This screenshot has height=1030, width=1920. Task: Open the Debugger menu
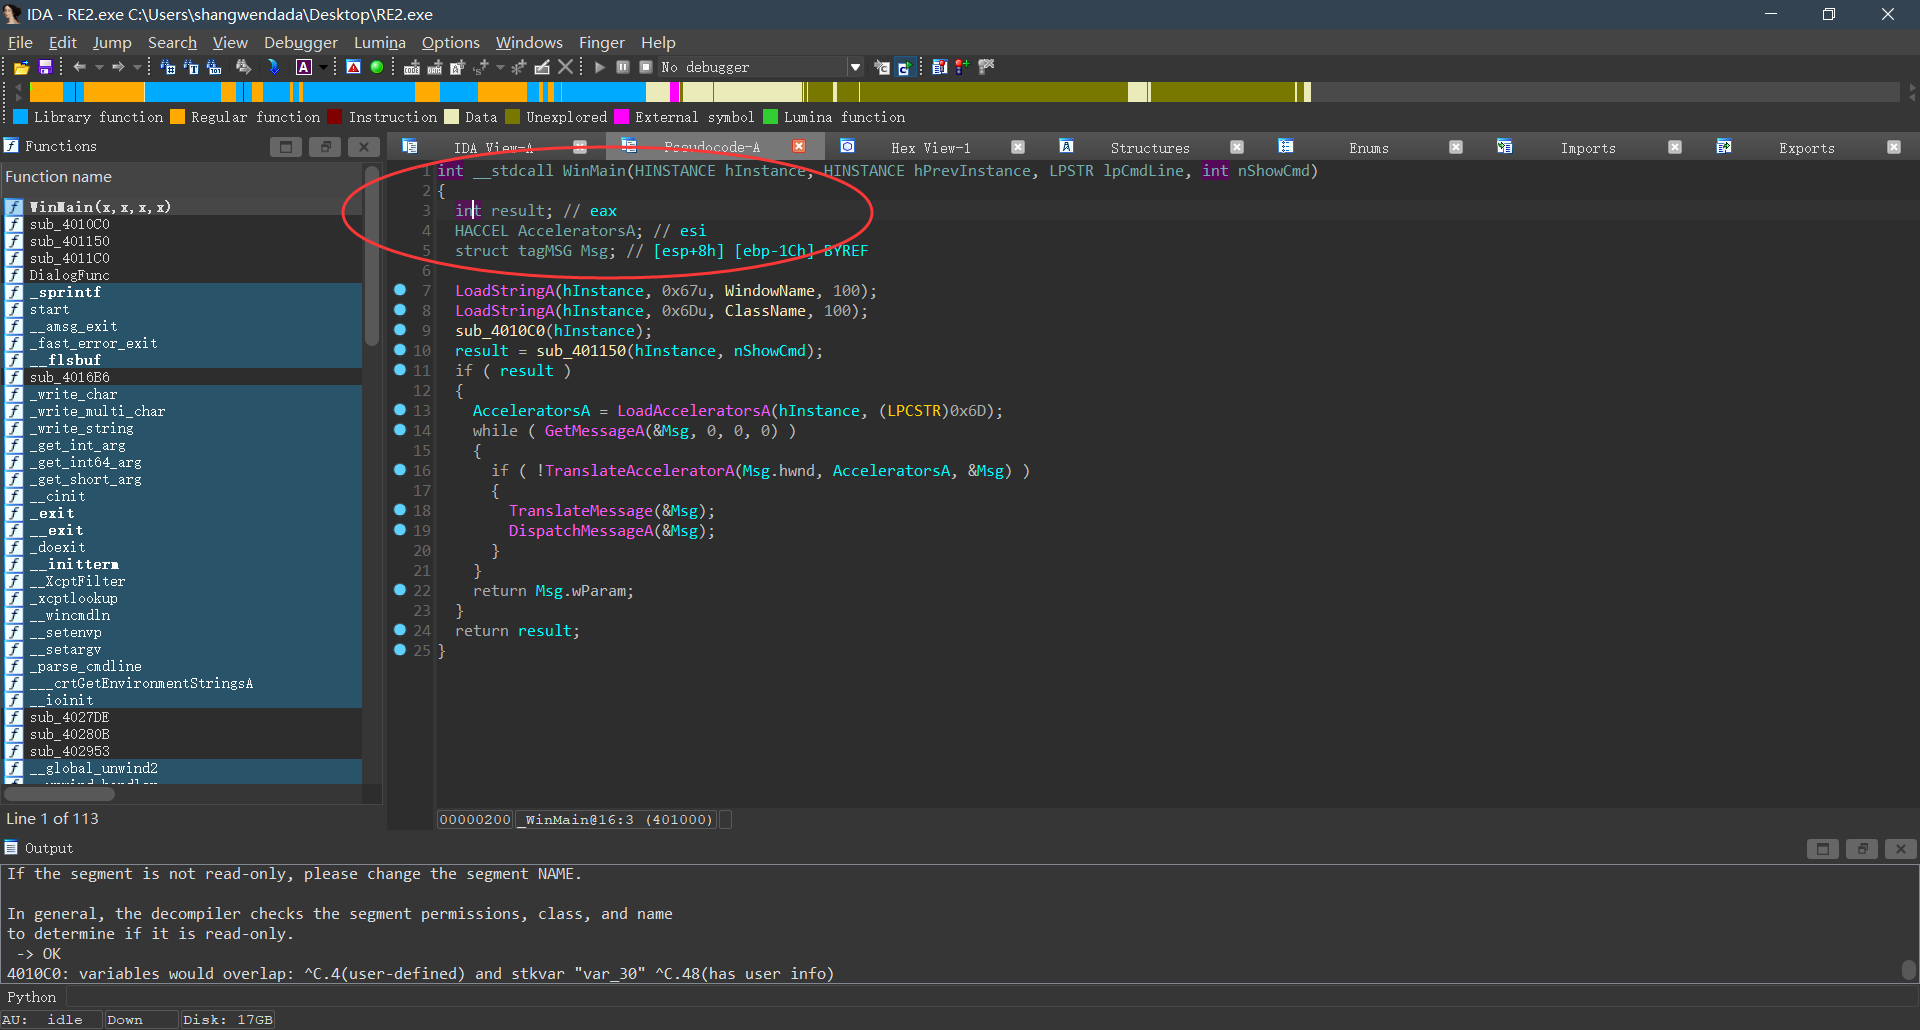pos(301,42)
